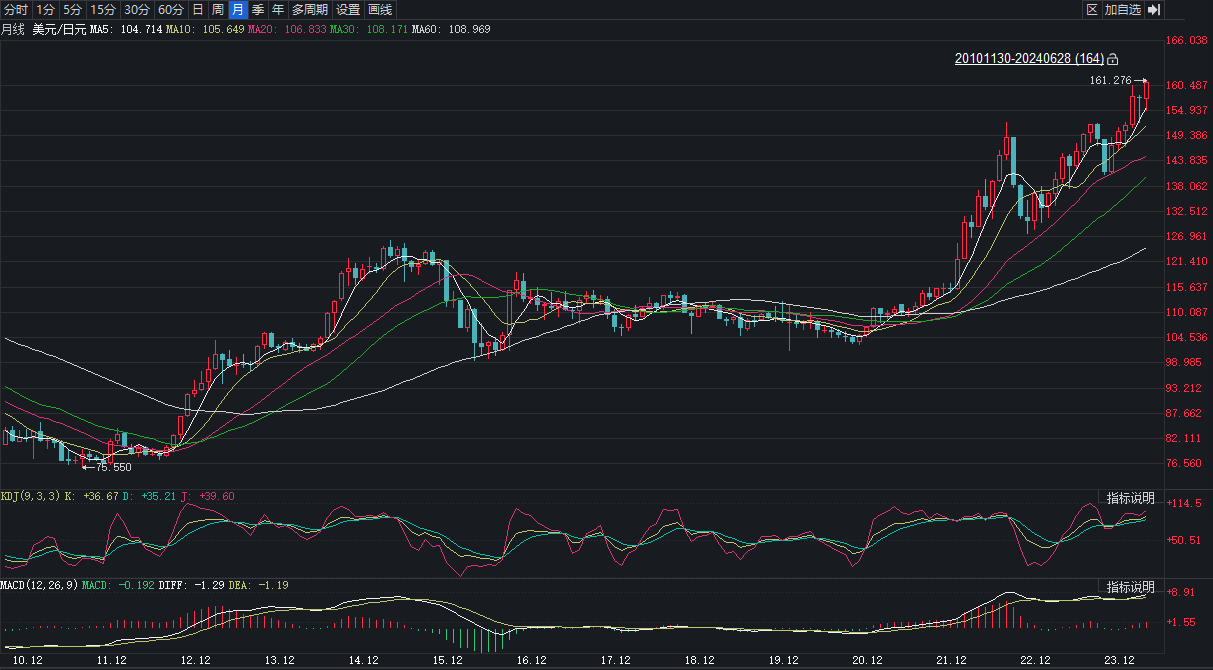Toggle the date range lock icon
This screenshot has width=1213, height=670.
(x=1113, y=59)
